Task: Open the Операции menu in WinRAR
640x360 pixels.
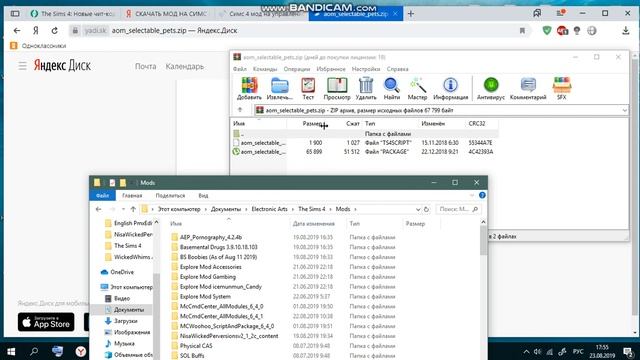Action: pos(297,69)
